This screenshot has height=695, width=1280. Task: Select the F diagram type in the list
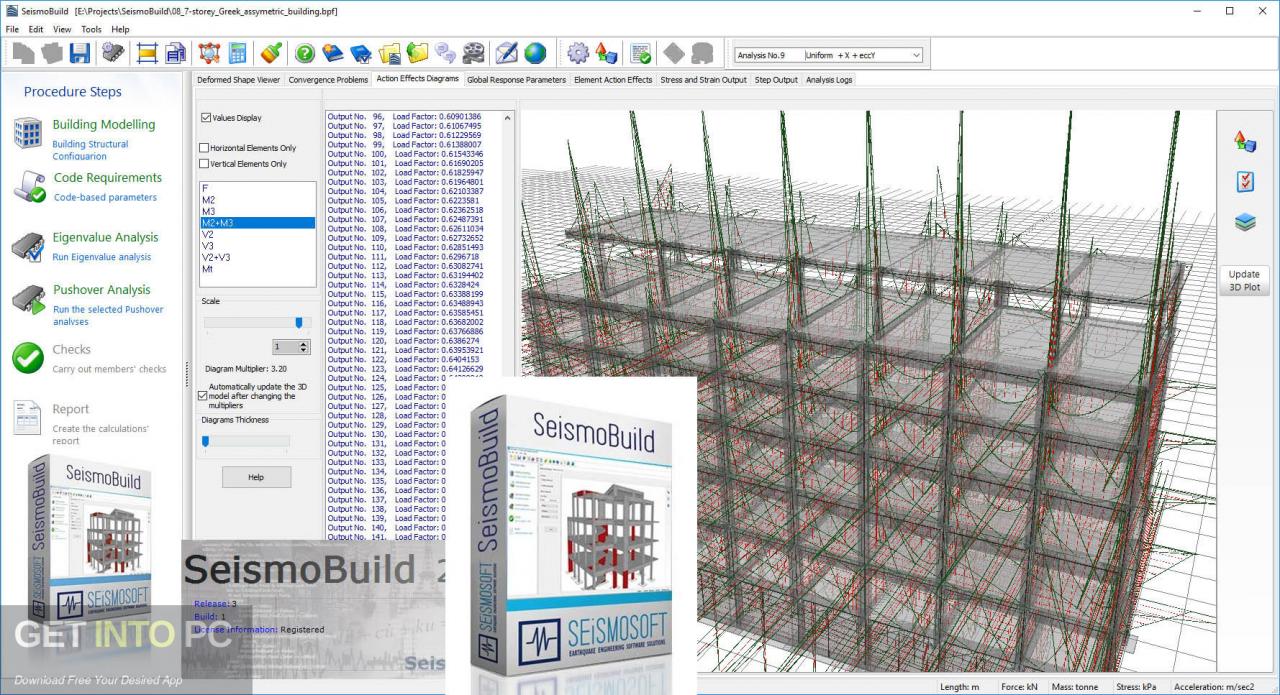coord(258,188)
